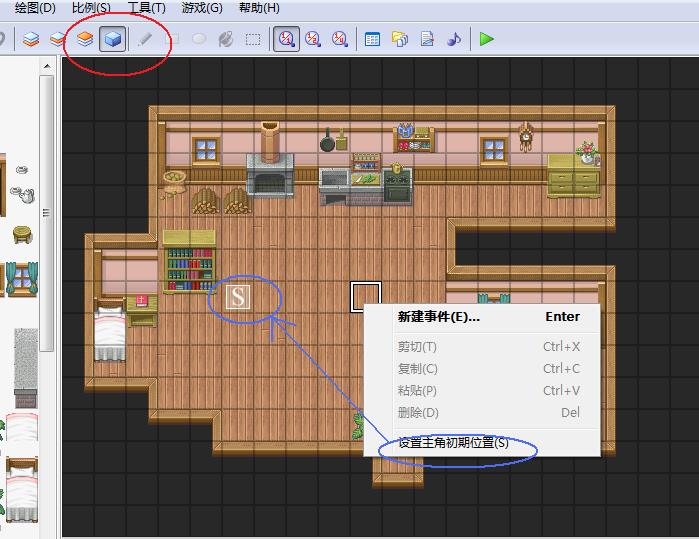Select the frying pan on the wall
This screenshot has height=539, width=699.
point(327,140)
